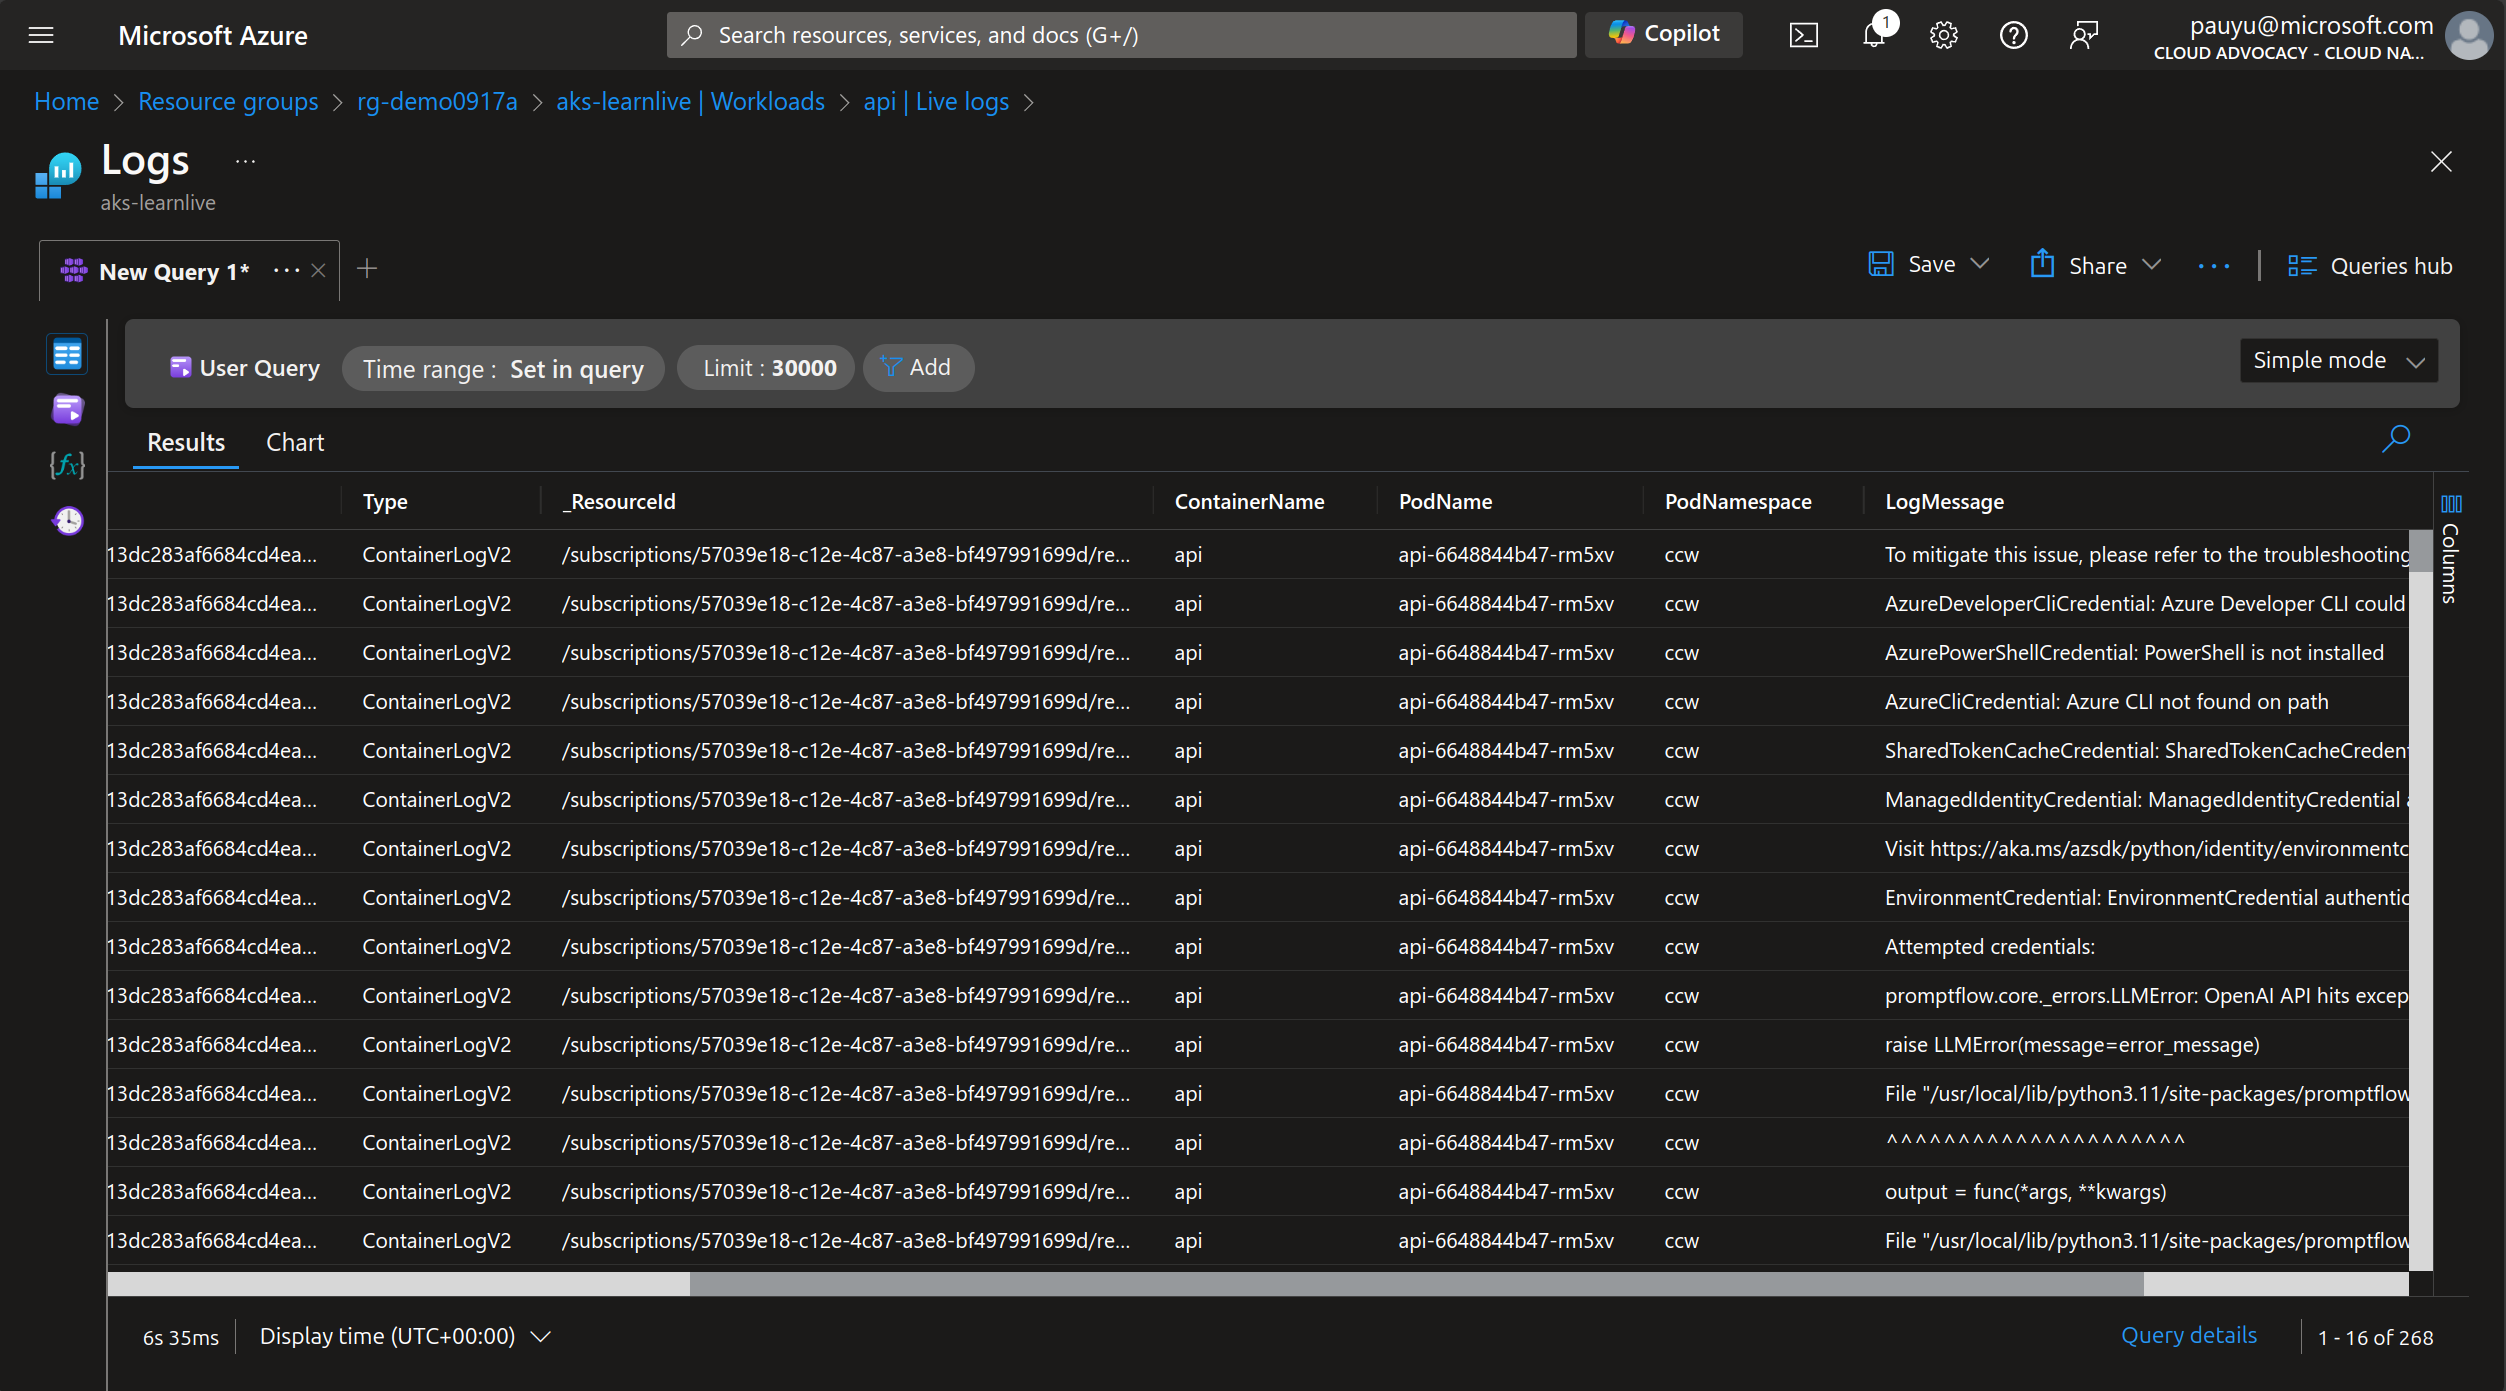Open Display time UTC dropdown
This screenshot has width=2506, height=1391.
[404, 1334]
